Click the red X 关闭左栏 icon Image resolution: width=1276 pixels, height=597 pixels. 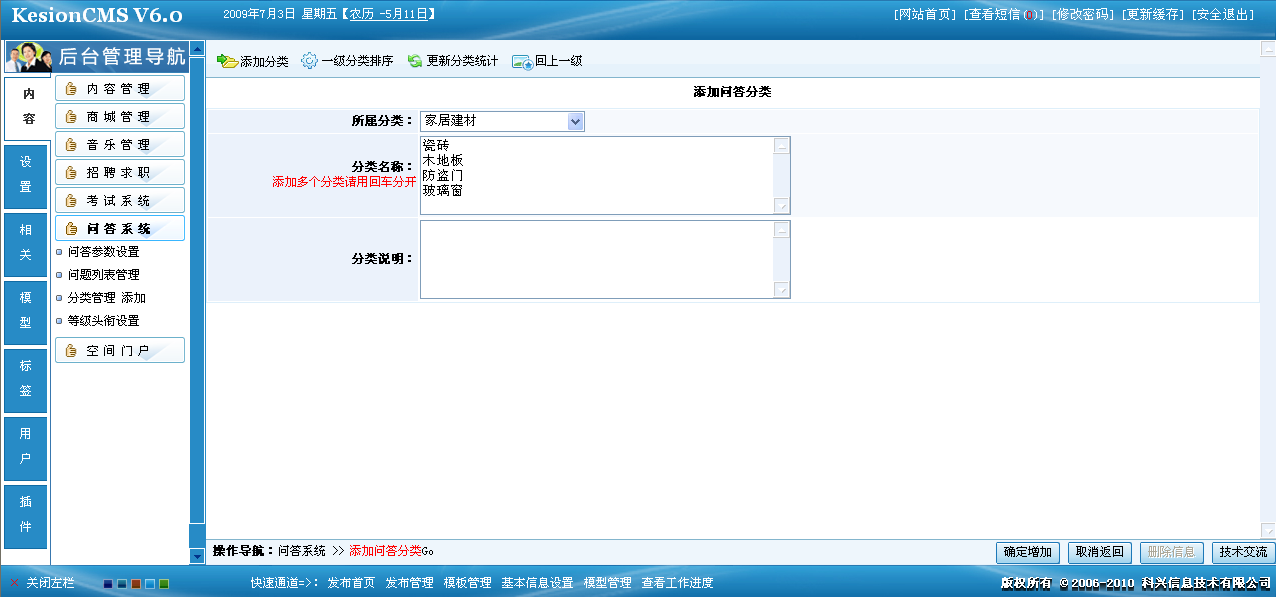point(14,583)
